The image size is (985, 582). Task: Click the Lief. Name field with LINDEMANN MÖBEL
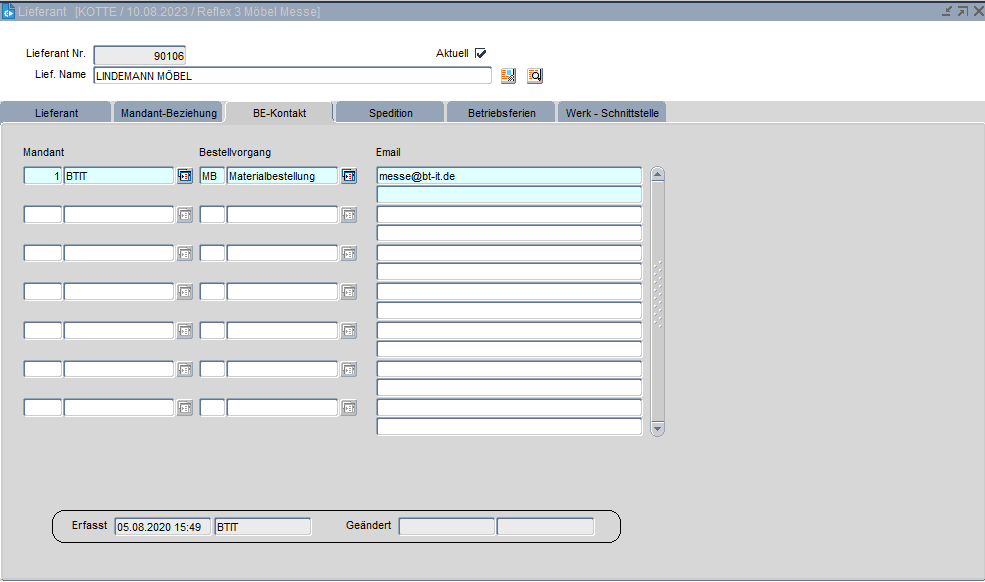pos(291,76)
